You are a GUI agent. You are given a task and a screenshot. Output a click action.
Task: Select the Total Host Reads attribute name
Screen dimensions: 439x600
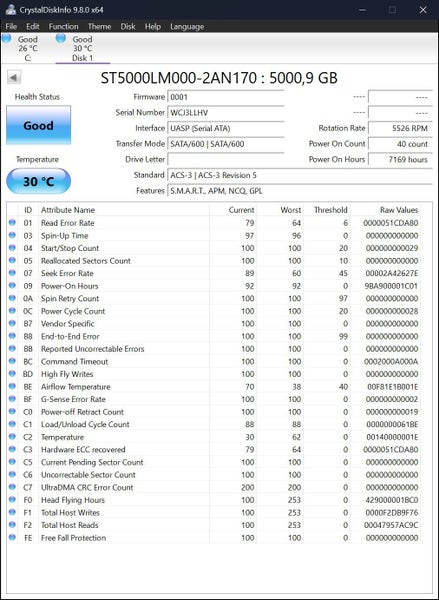pyautogui.click(x=70, y=525)
